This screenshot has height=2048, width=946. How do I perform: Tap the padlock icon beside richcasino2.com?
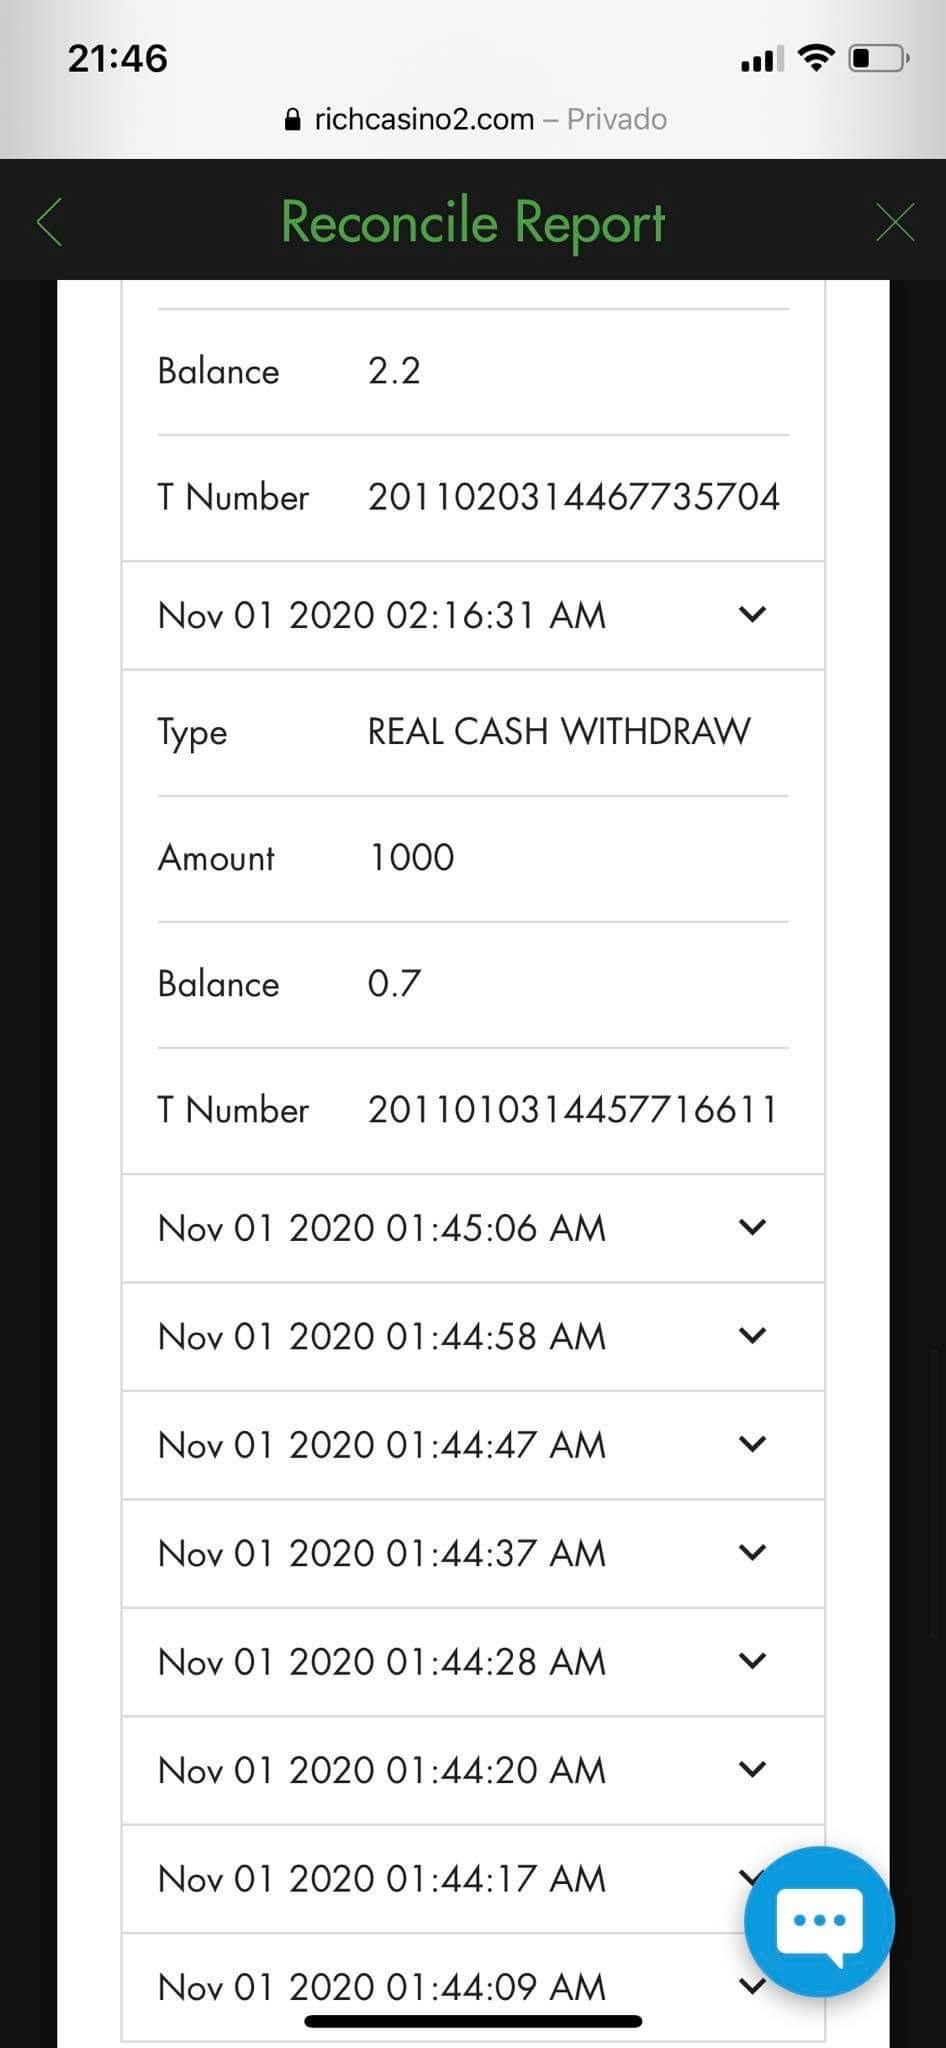292,120
